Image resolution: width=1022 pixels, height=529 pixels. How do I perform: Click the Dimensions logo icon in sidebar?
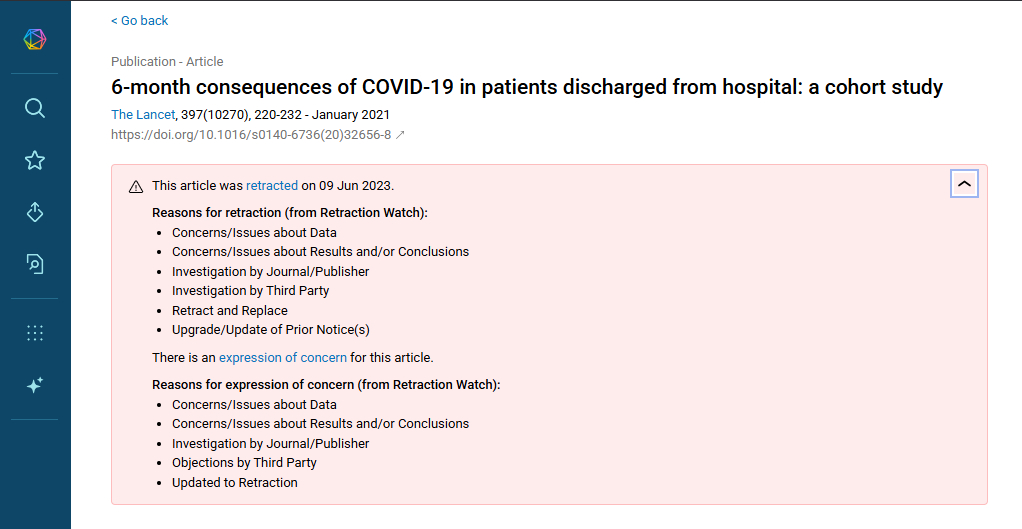[x=35, y=40]
